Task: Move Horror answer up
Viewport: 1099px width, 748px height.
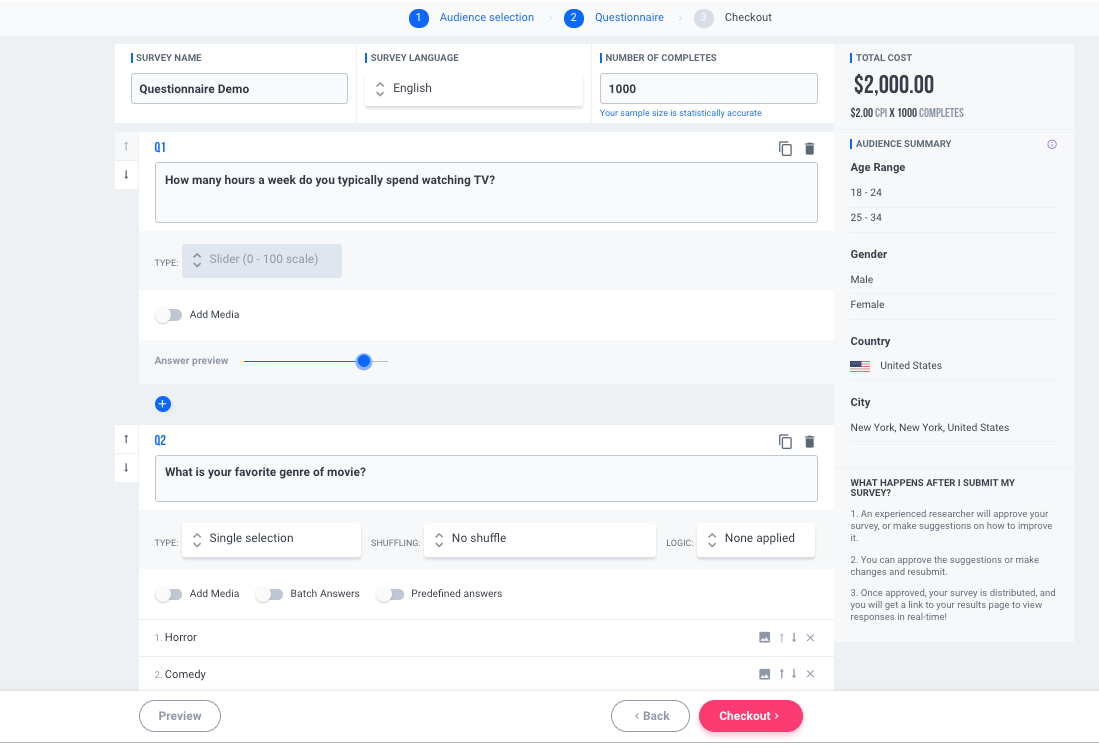Action: (x=781, y=637)
